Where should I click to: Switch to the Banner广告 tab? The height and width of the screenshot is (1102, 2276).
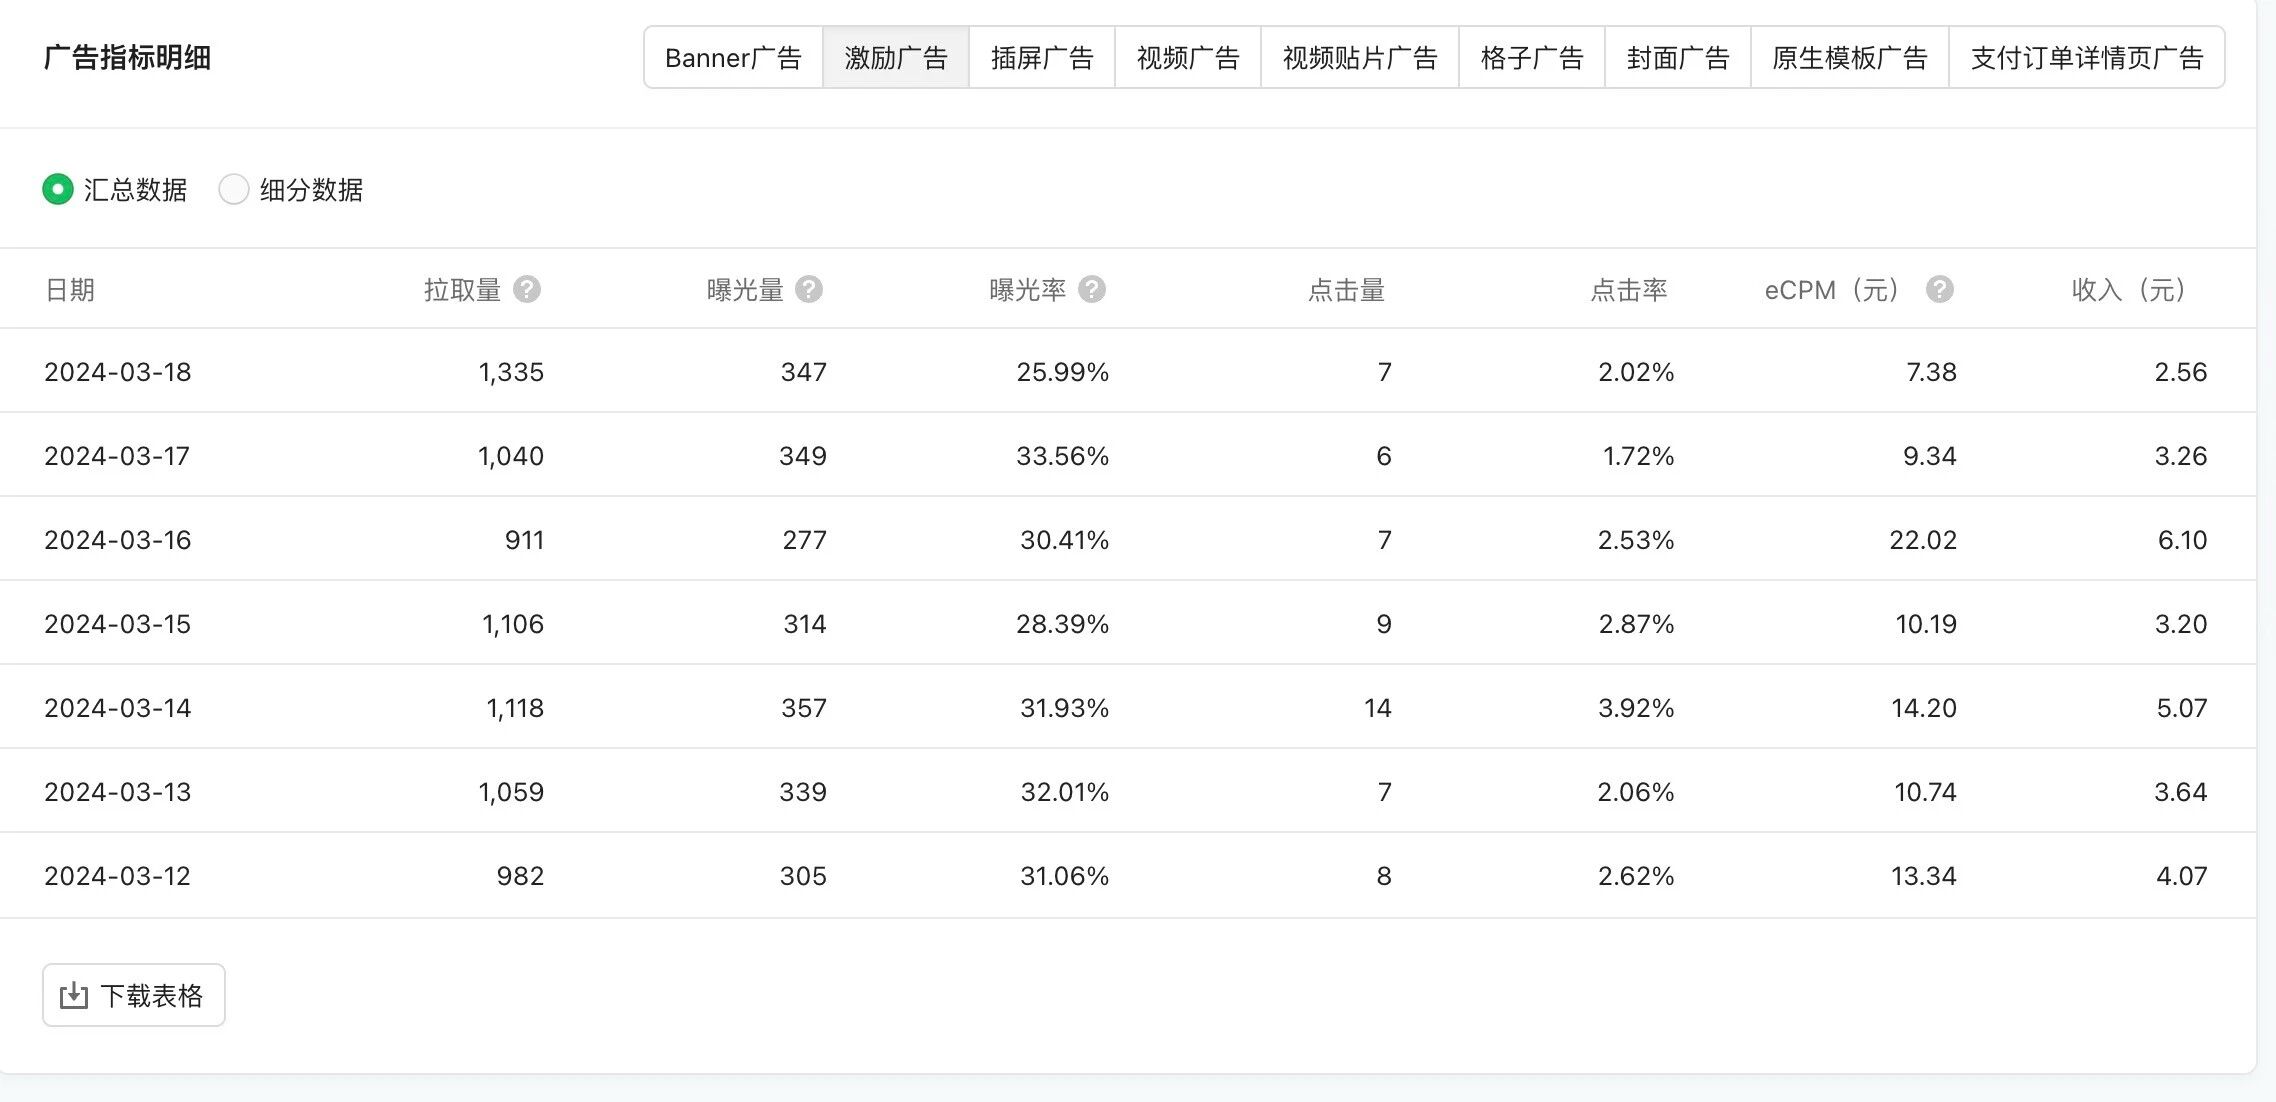click(733, 58)
